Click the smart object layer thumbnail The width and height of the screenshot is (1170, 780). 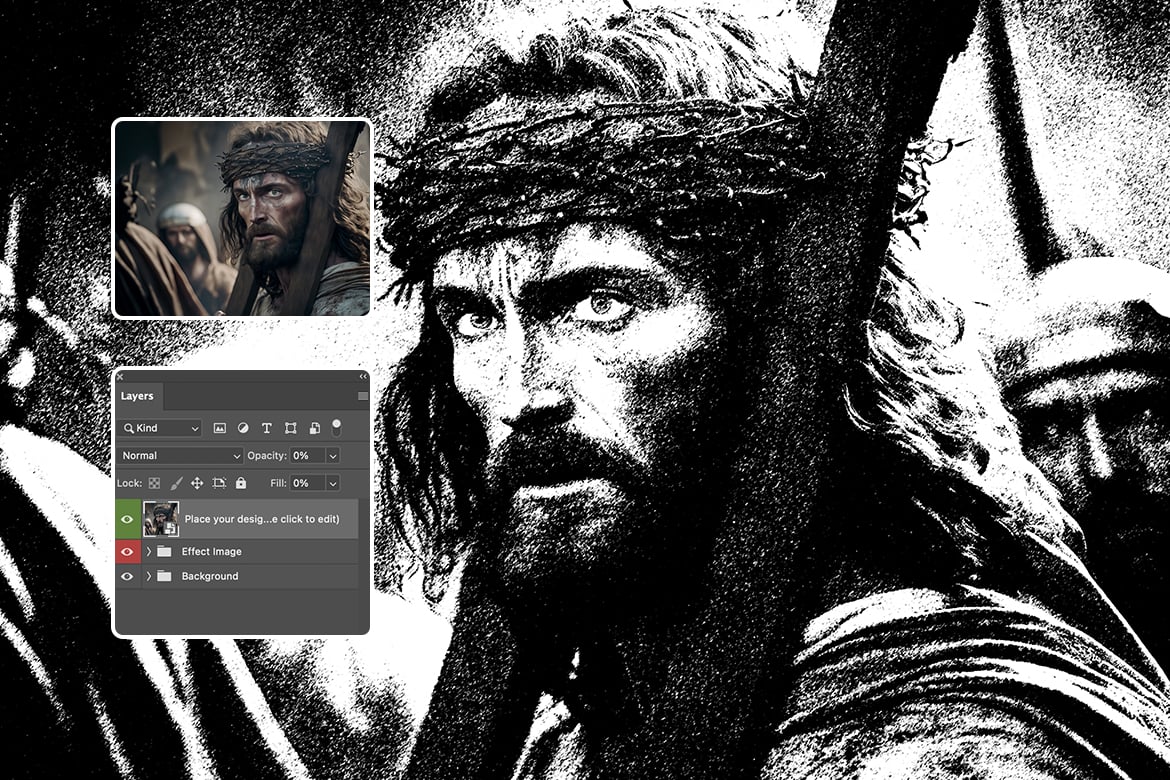pyautogui.click(x=160, y=519)
